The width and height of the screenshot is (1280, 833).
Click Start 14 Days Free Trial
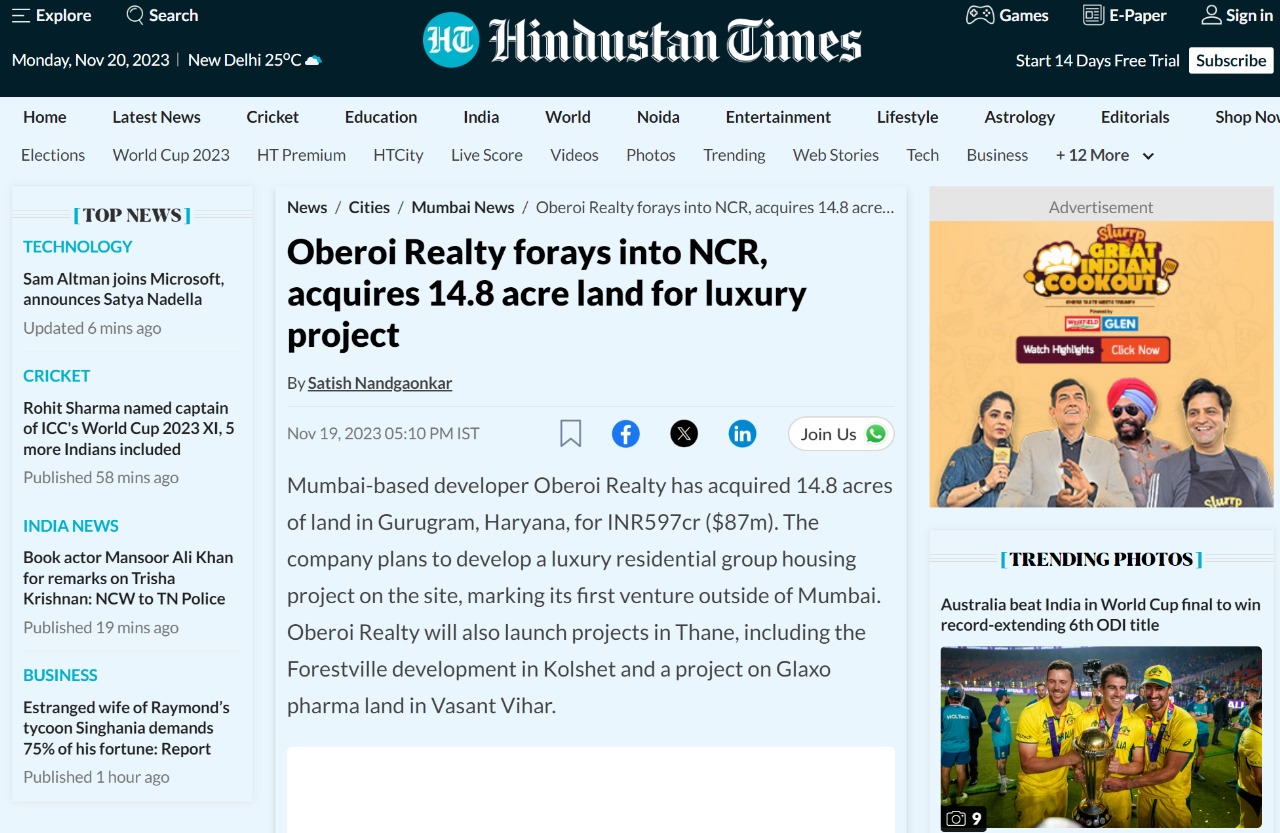(x=1098, y=60)
